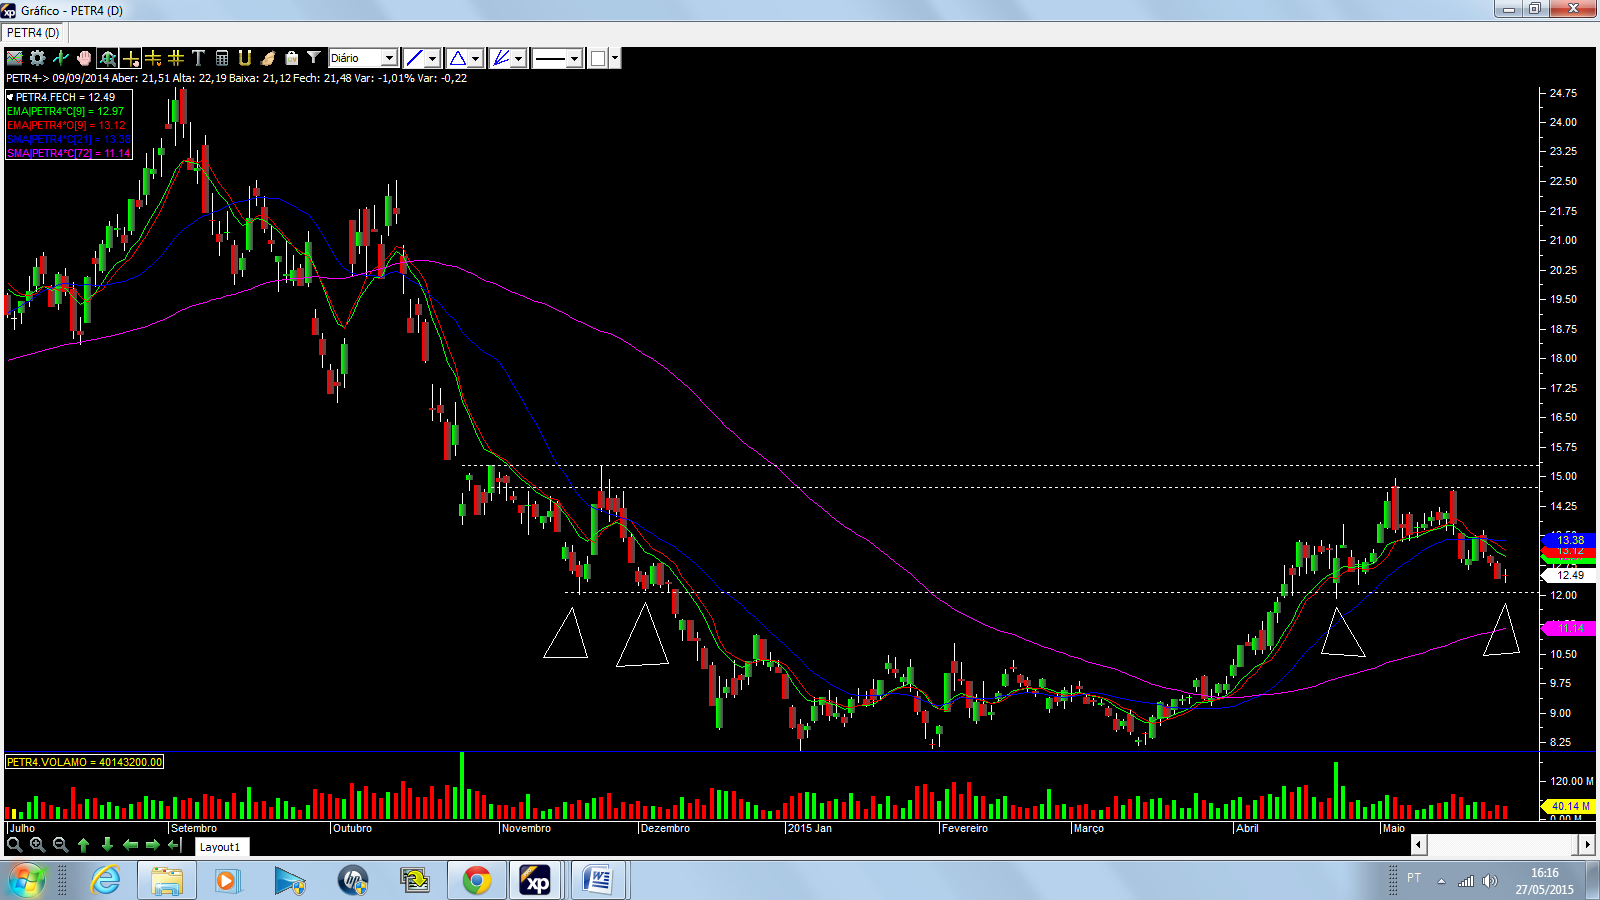Show hidden tray icons arrow
Viewport: 1600px width, 900px height.
click(x=1441, y=881)
